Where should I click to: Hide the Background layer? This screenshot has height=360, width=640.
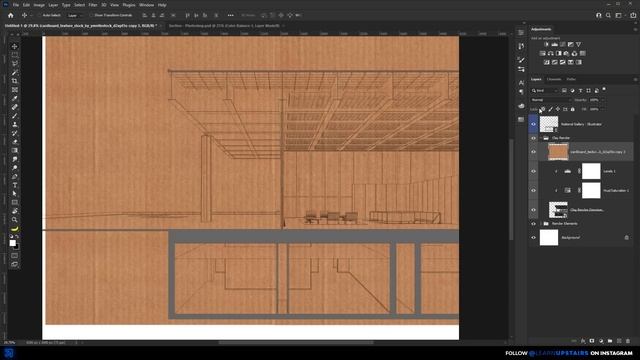[533, 238]
